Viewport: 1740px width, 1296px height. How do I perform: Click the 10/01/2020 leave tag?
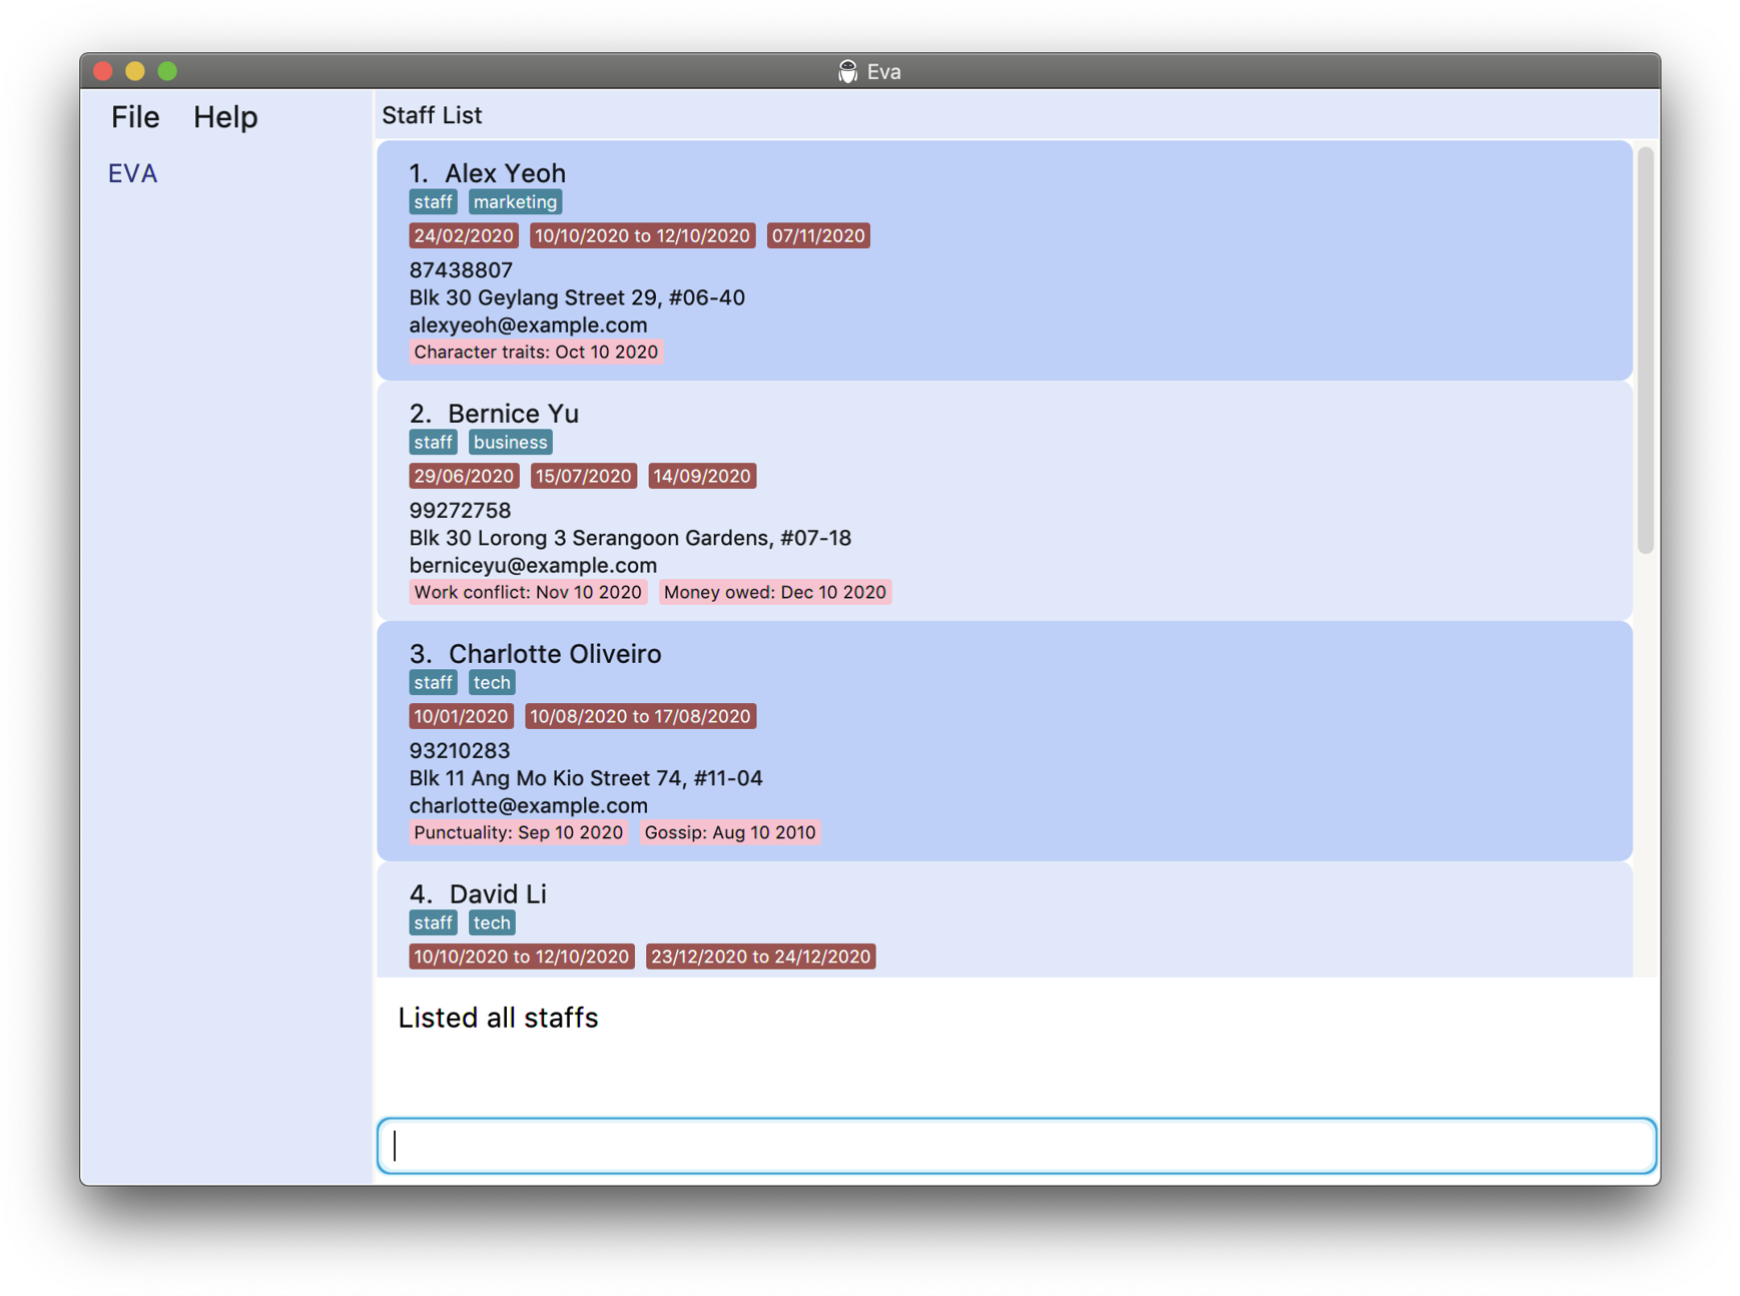click(461, 716)
